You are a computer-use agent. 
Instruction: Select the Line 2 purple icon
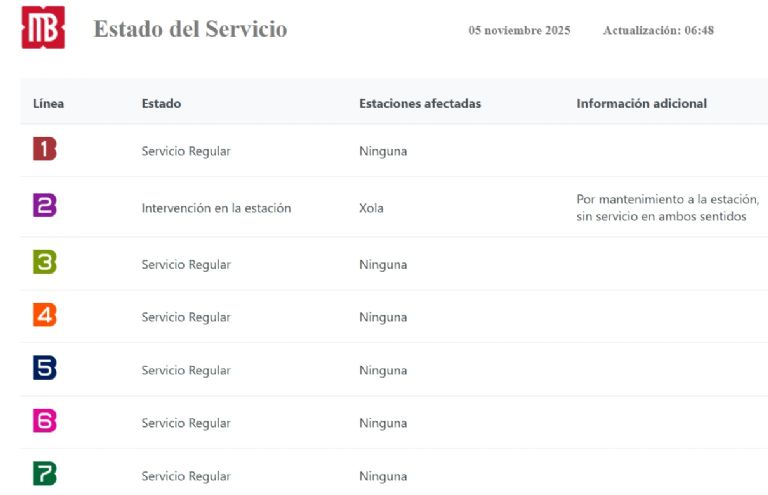(44, 206)
